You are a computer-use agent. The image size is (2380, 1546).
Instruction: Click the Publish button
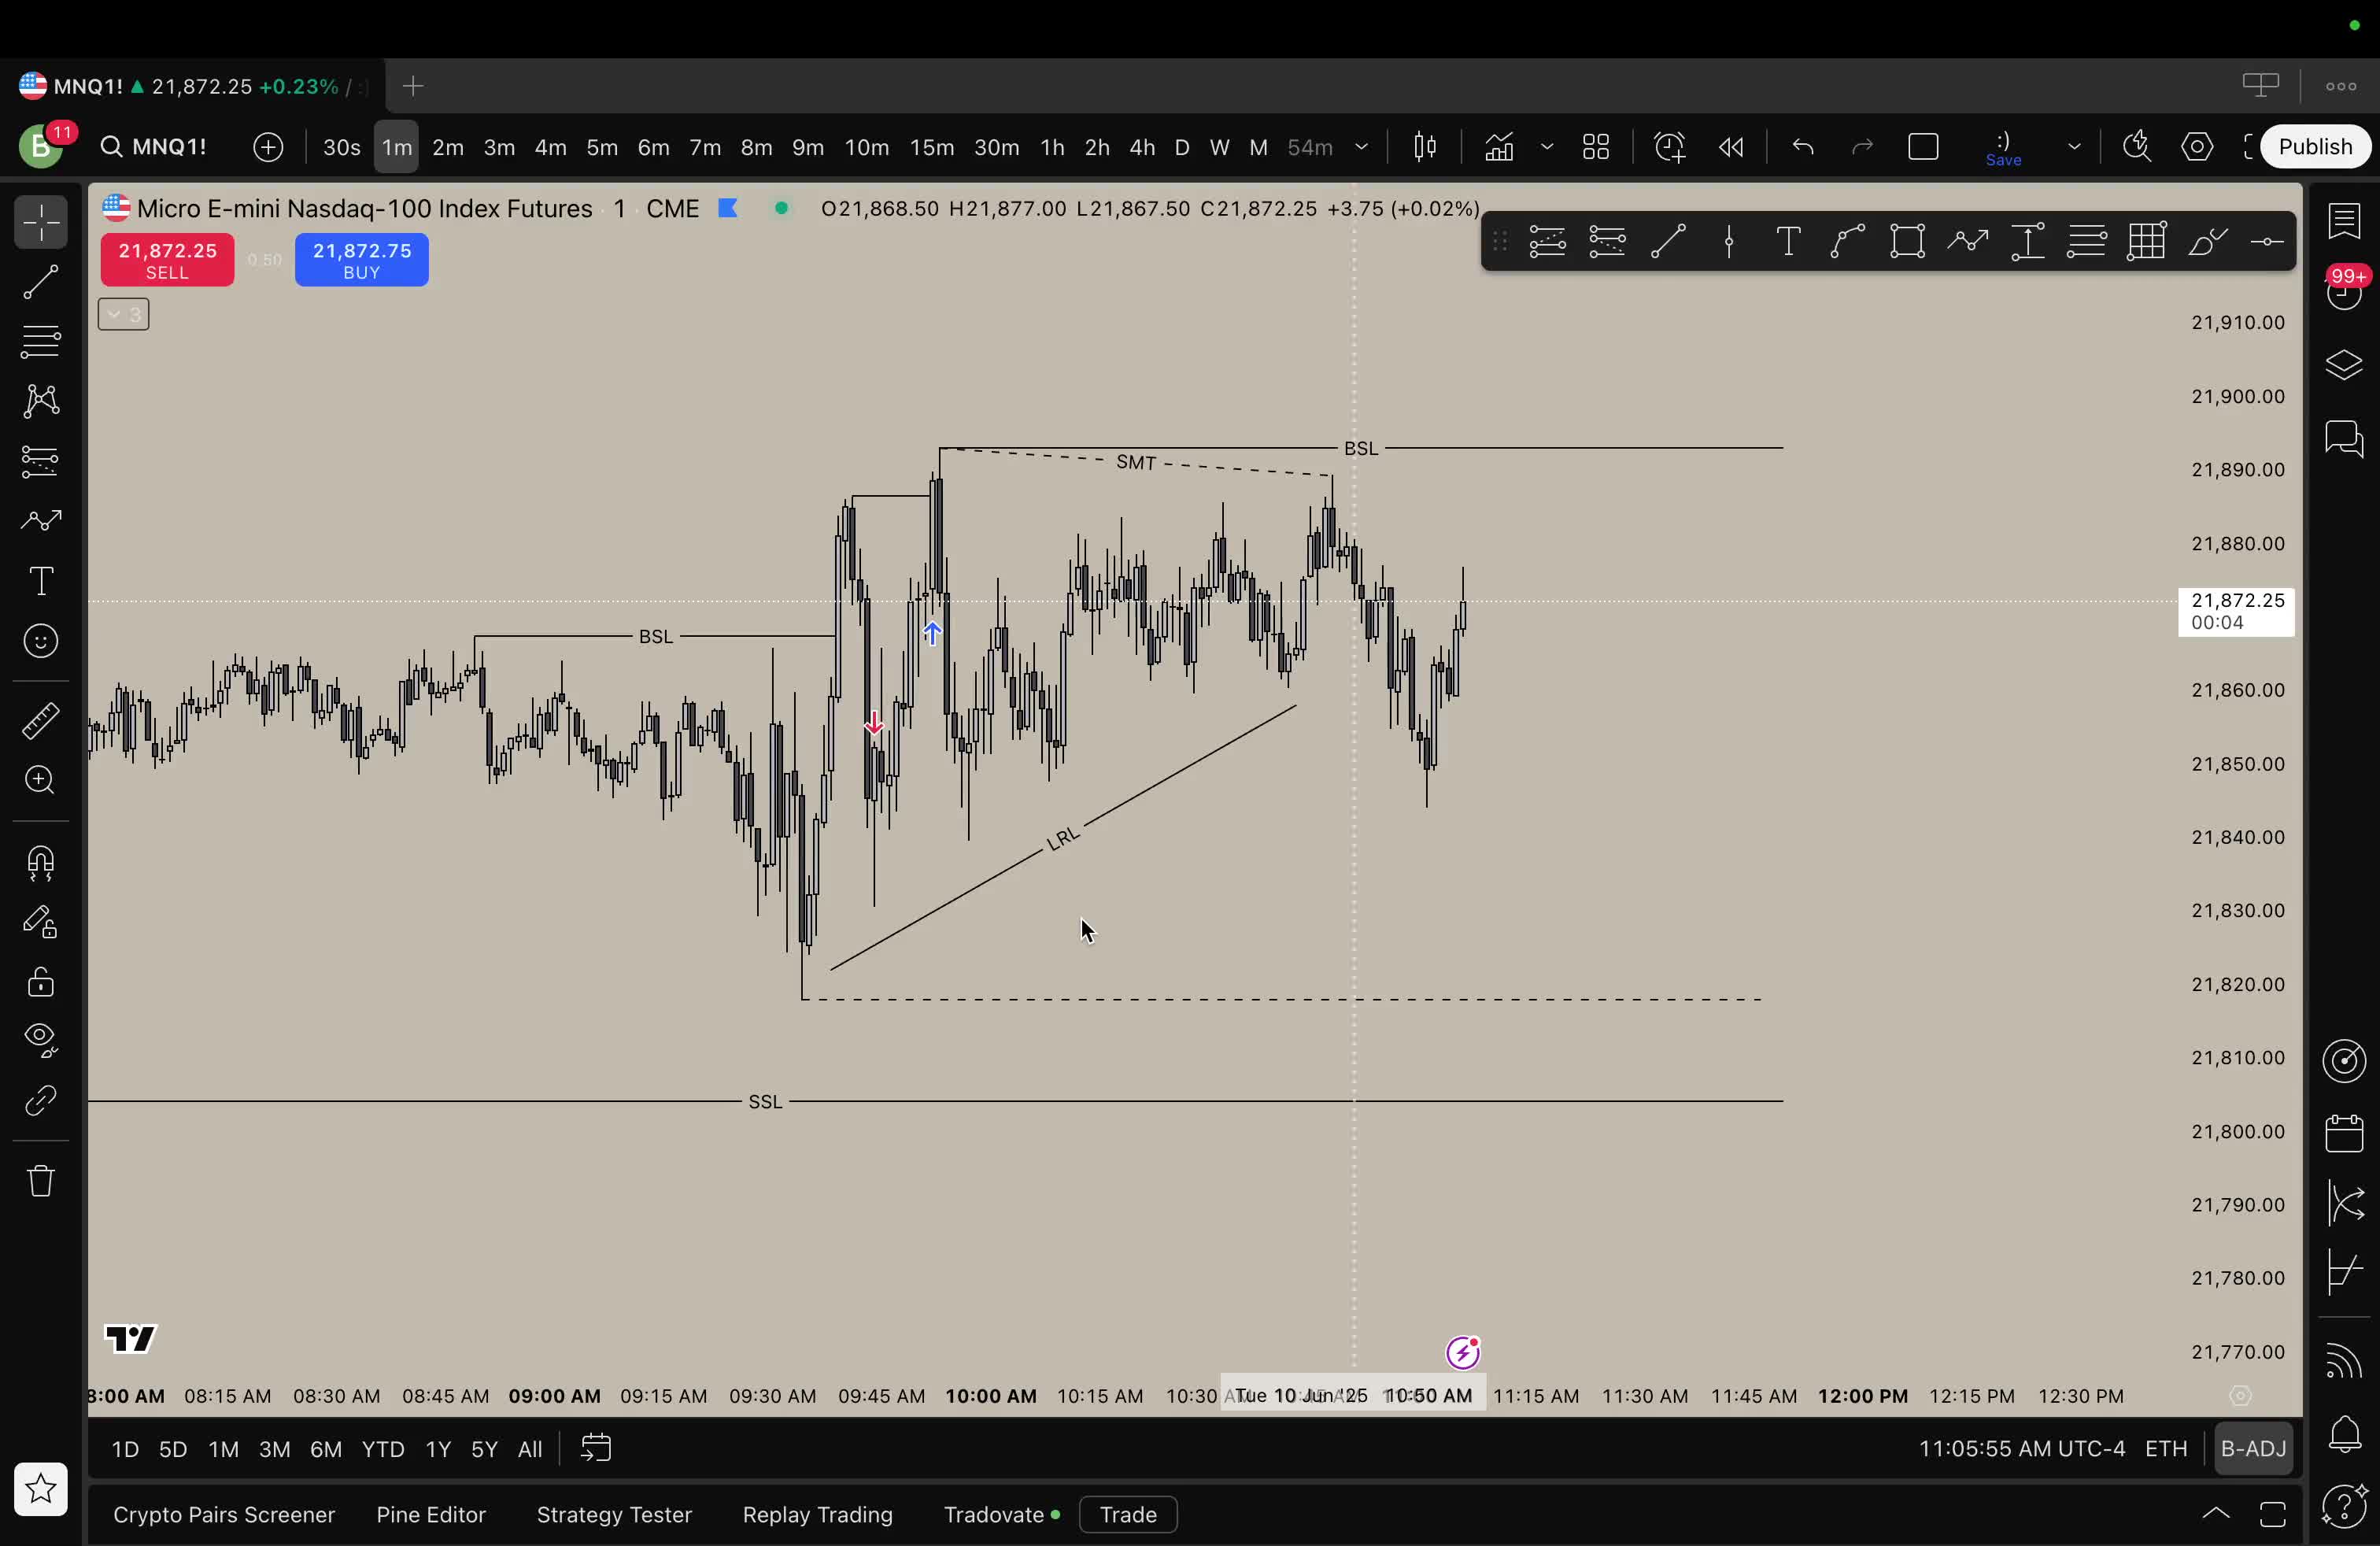tap(2314, 147)
